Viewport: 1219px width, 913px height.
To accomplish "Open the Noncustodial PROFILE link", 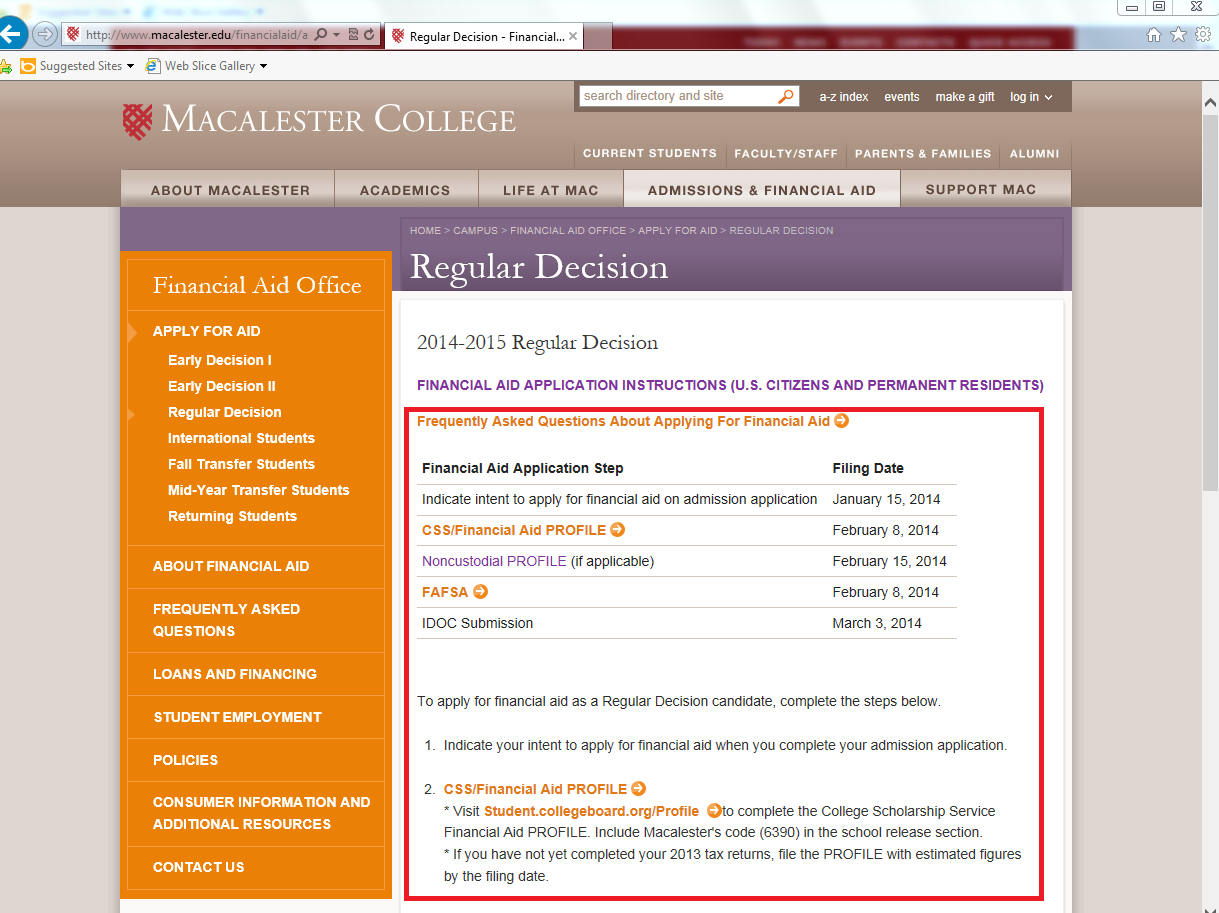I will pos(494,561).
